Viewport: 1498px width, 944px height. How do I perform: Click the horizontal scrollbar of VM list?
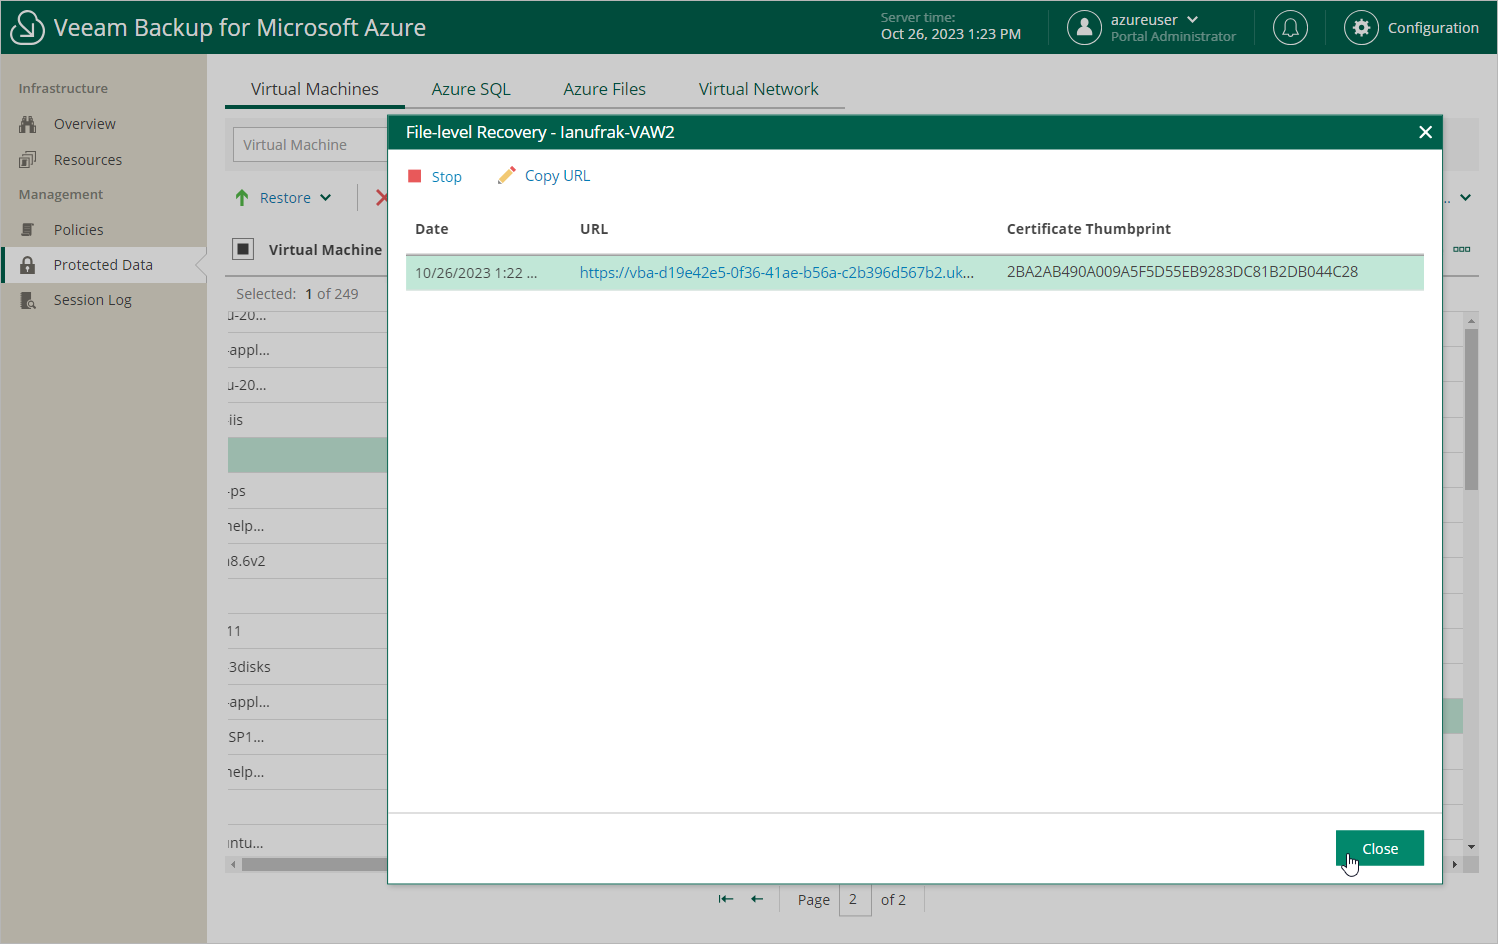[314, 864]
